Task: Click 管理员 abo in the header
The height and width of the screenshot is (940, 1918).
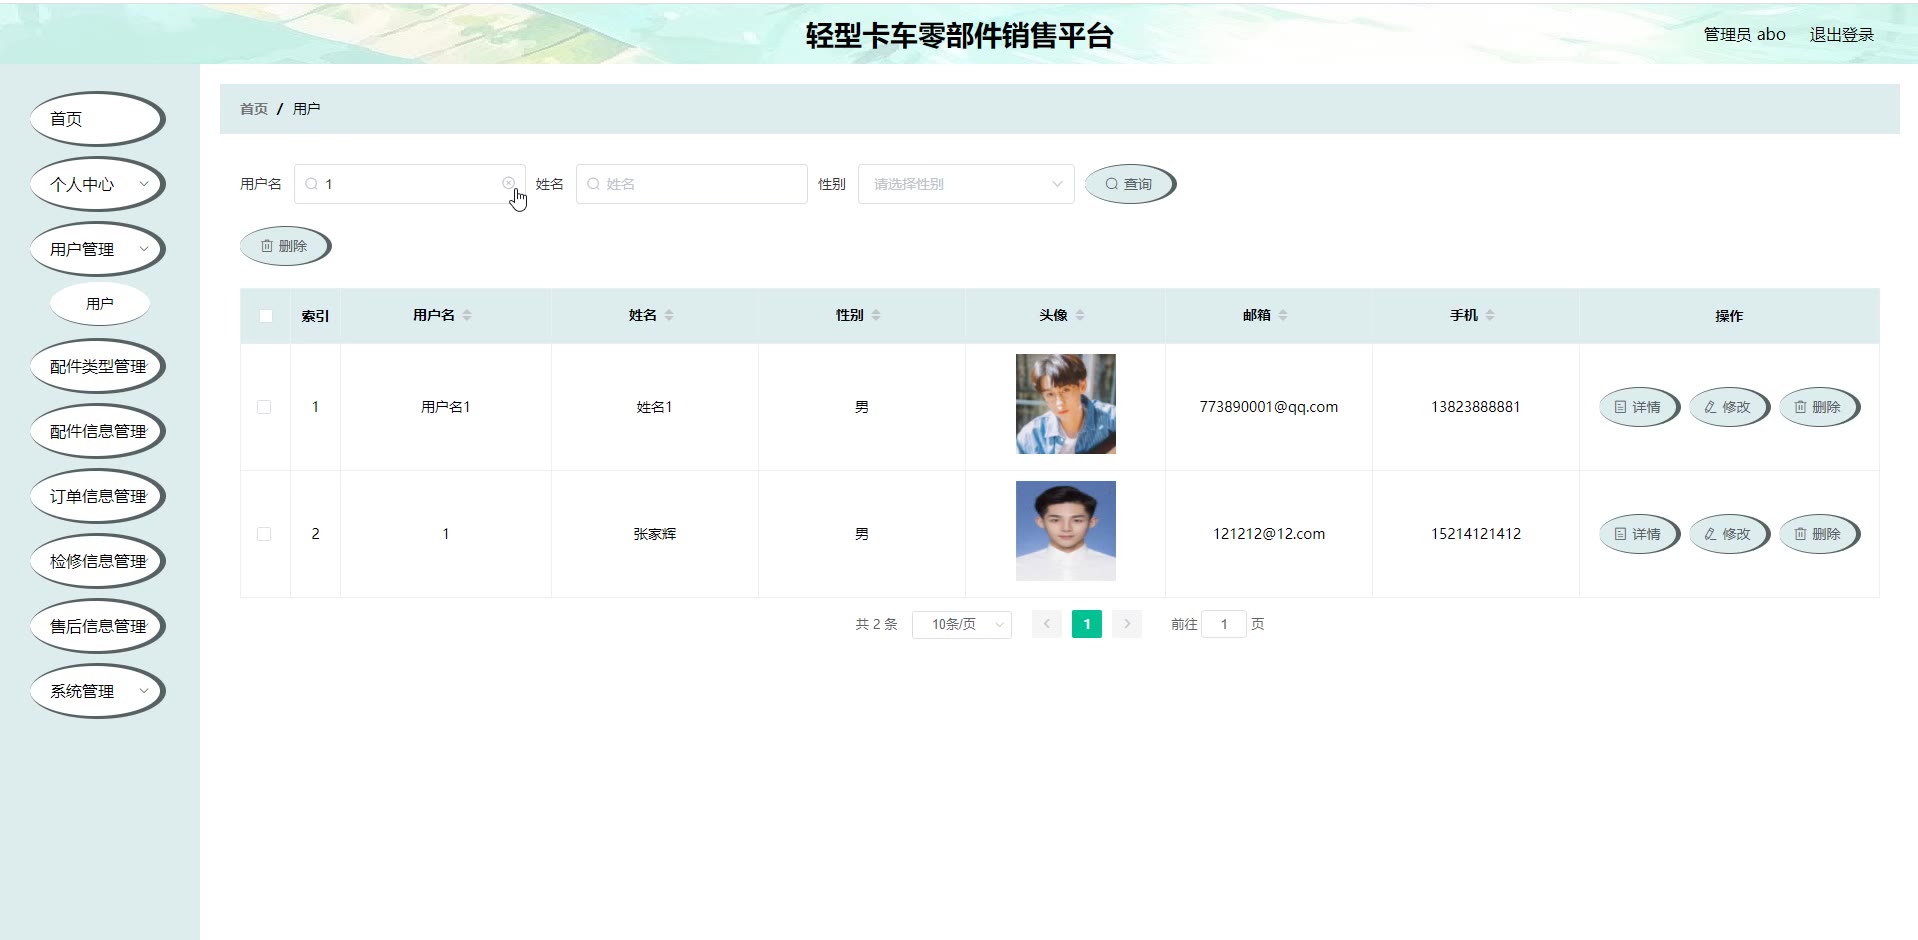Action: click(x=1744, y=35)
